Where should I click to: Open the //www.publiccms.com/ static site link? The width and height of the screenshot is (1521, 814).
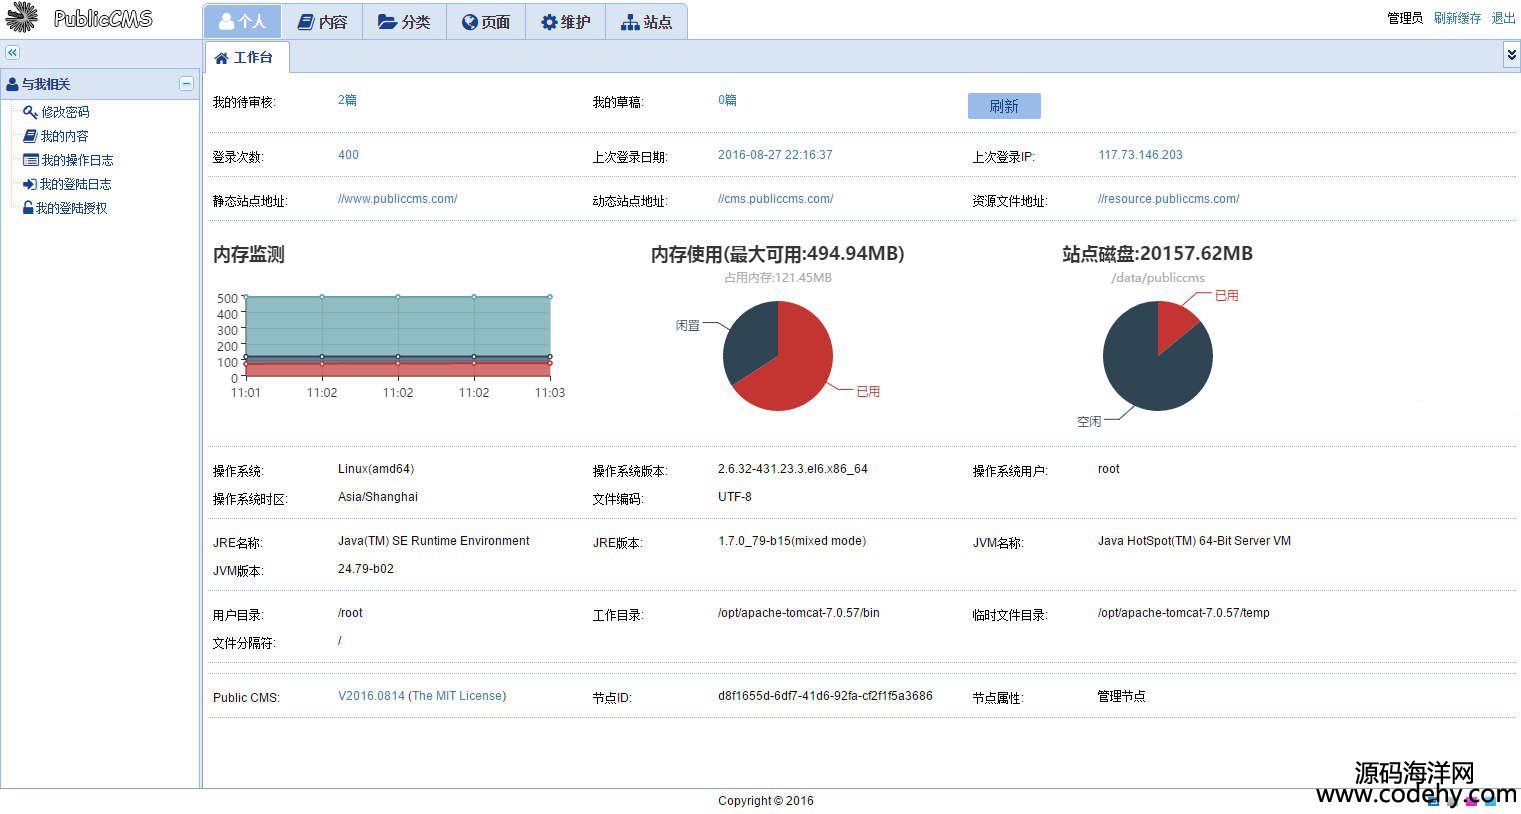point(398,199)
